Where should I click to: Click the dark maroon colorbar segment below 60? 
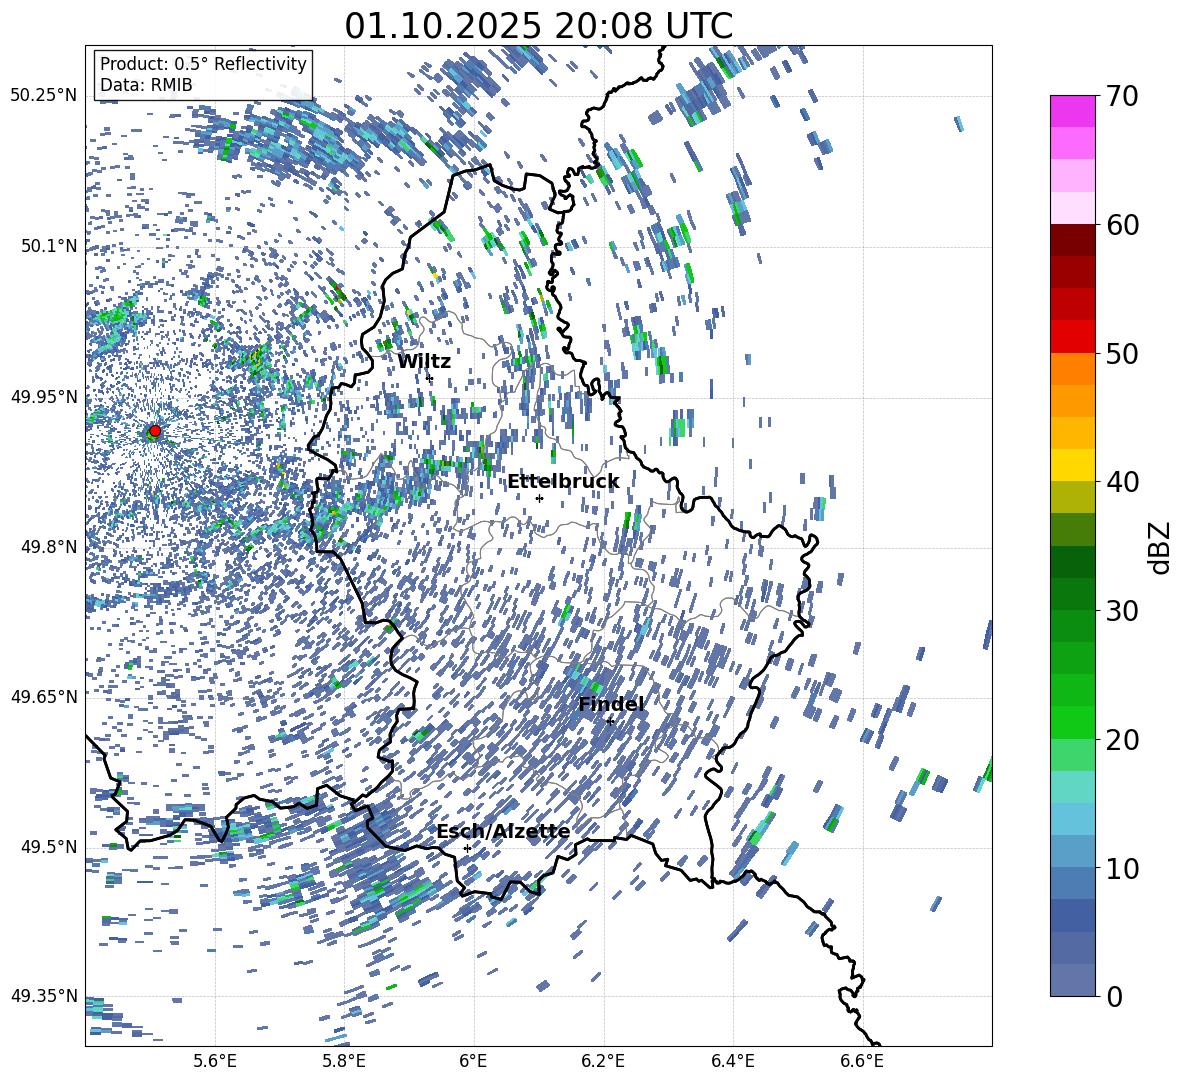pos(1073,239)
